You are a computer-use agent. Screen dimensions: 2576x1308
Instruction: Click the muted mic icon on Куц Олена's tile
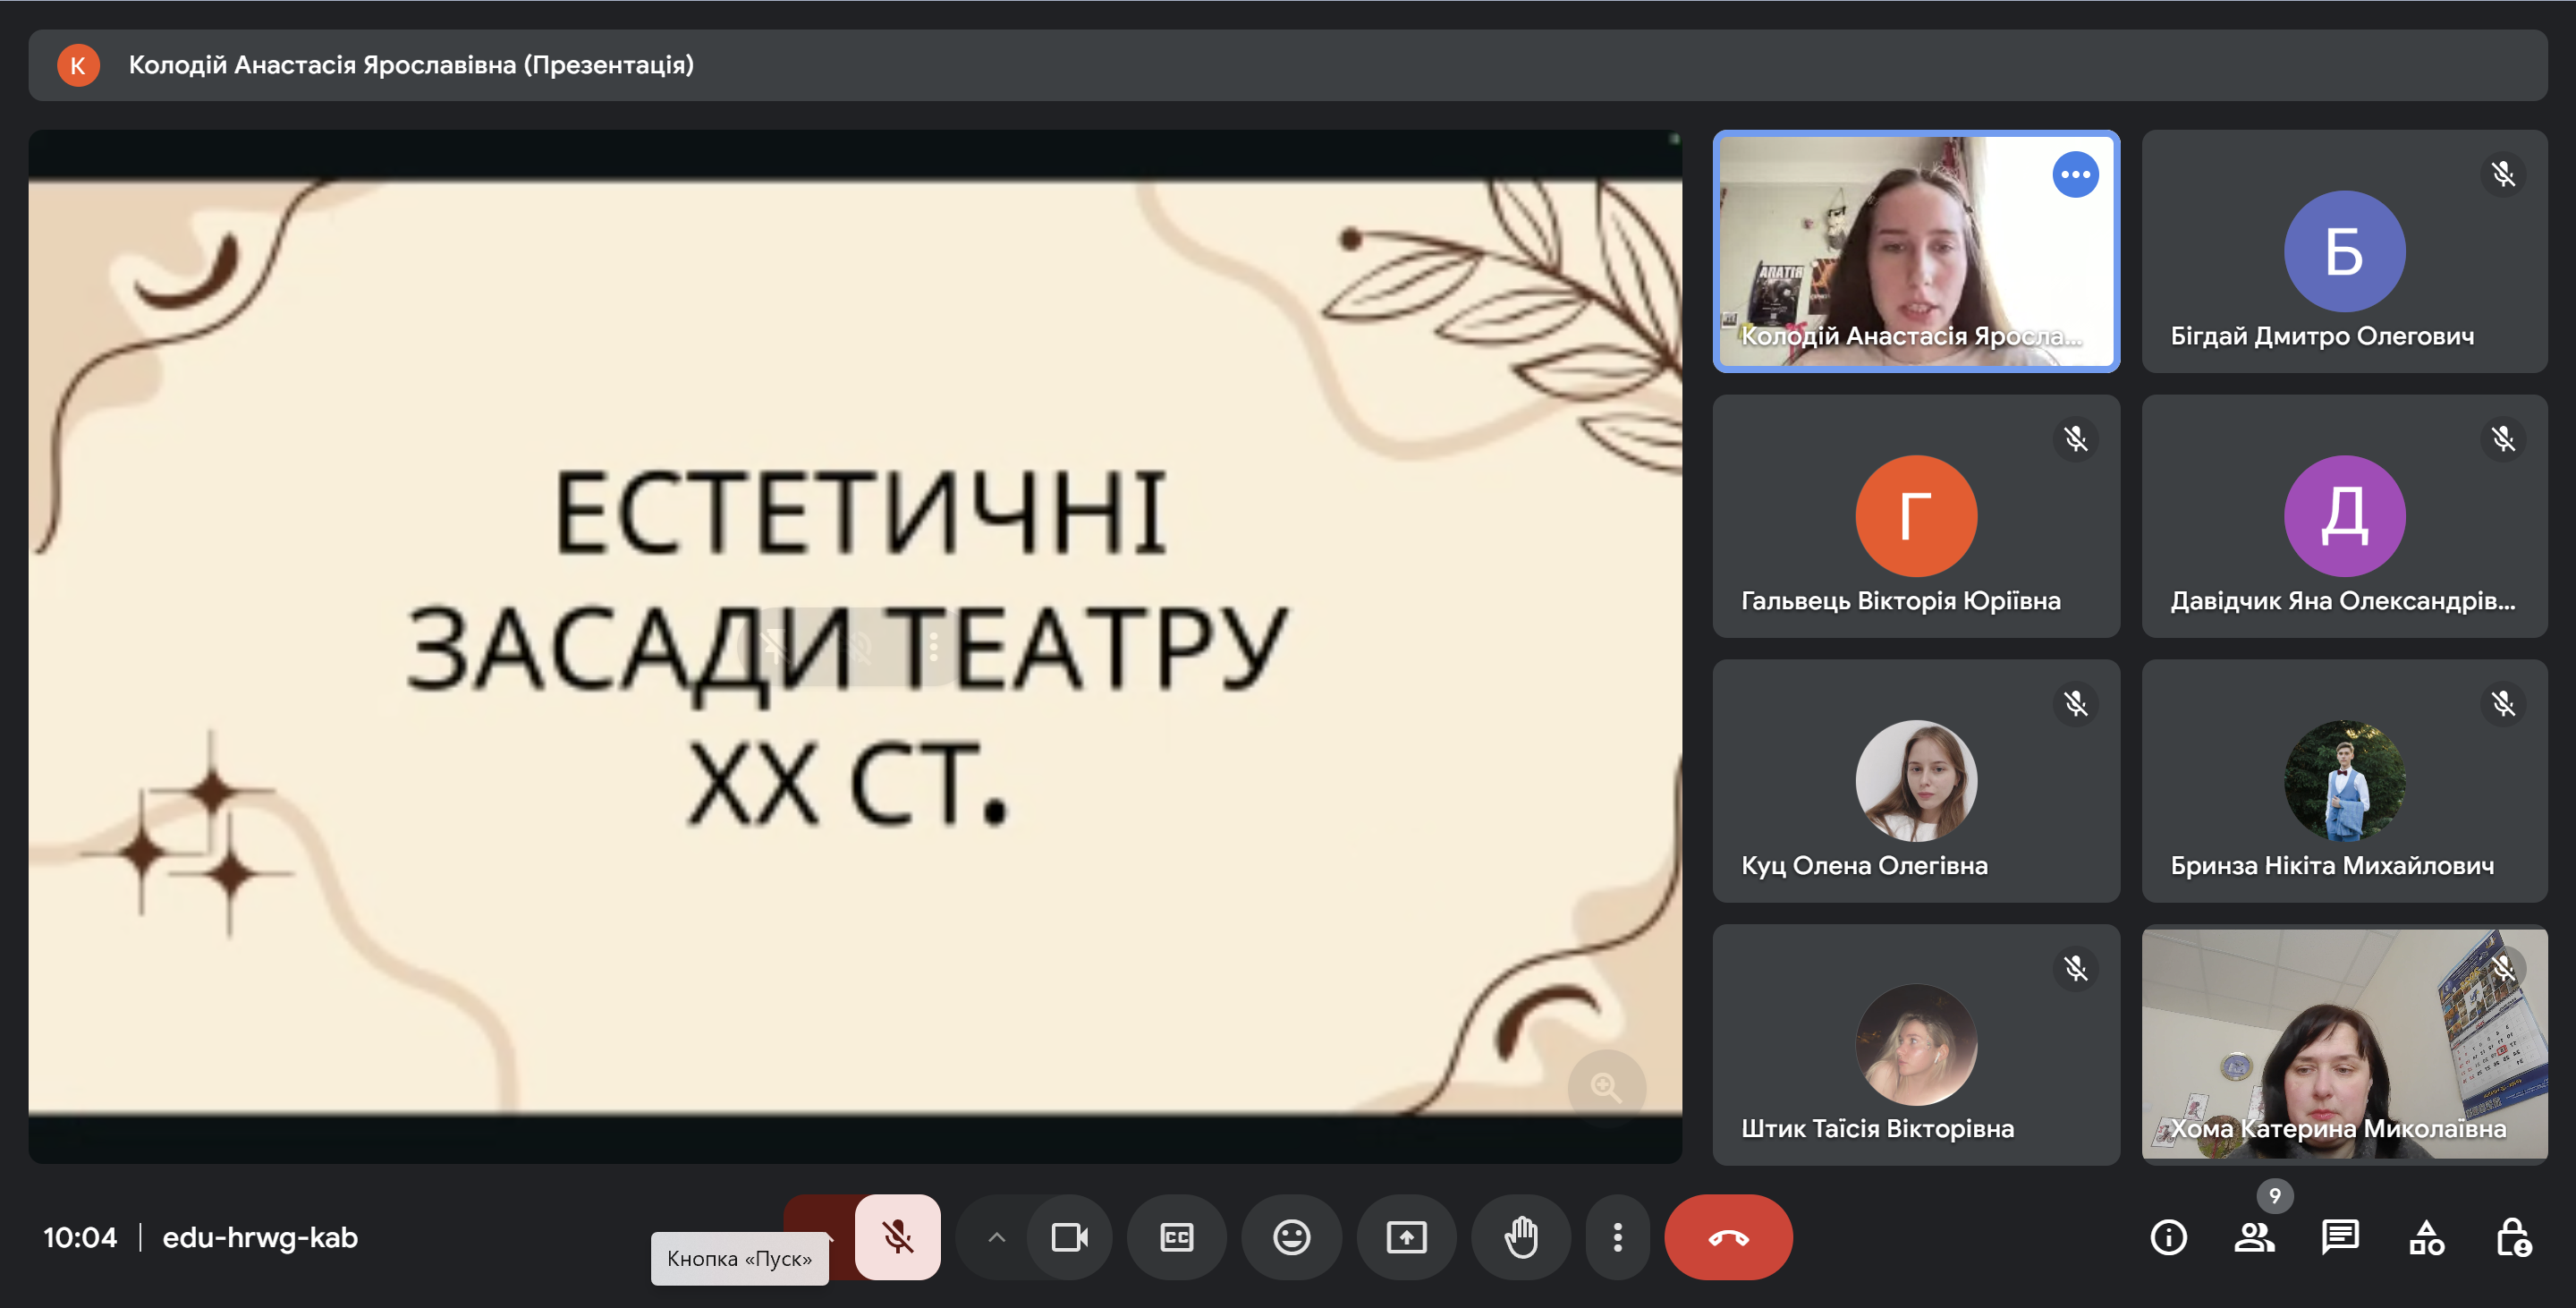tap(2075, 703)
